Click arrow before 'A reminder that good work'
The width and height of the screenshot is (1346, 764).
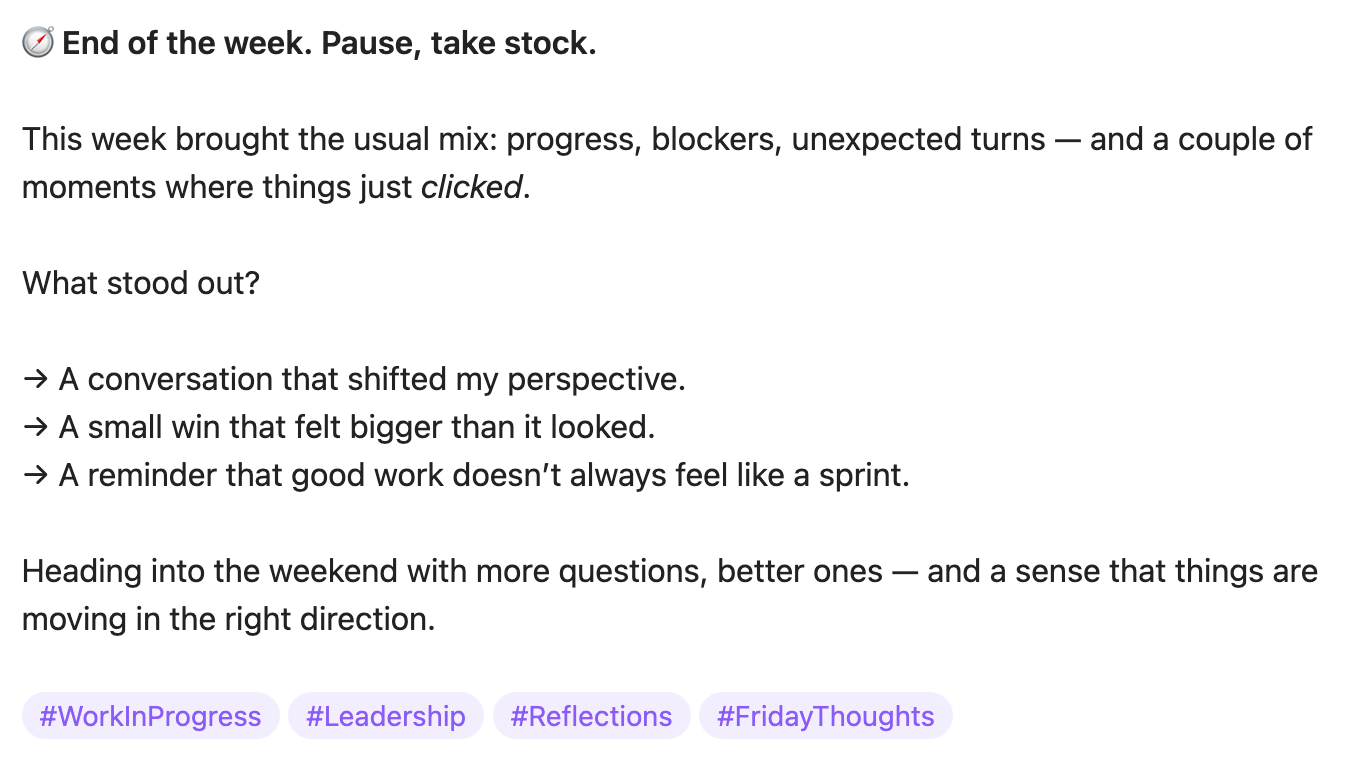pyautogui.click(x=35, y=476)
